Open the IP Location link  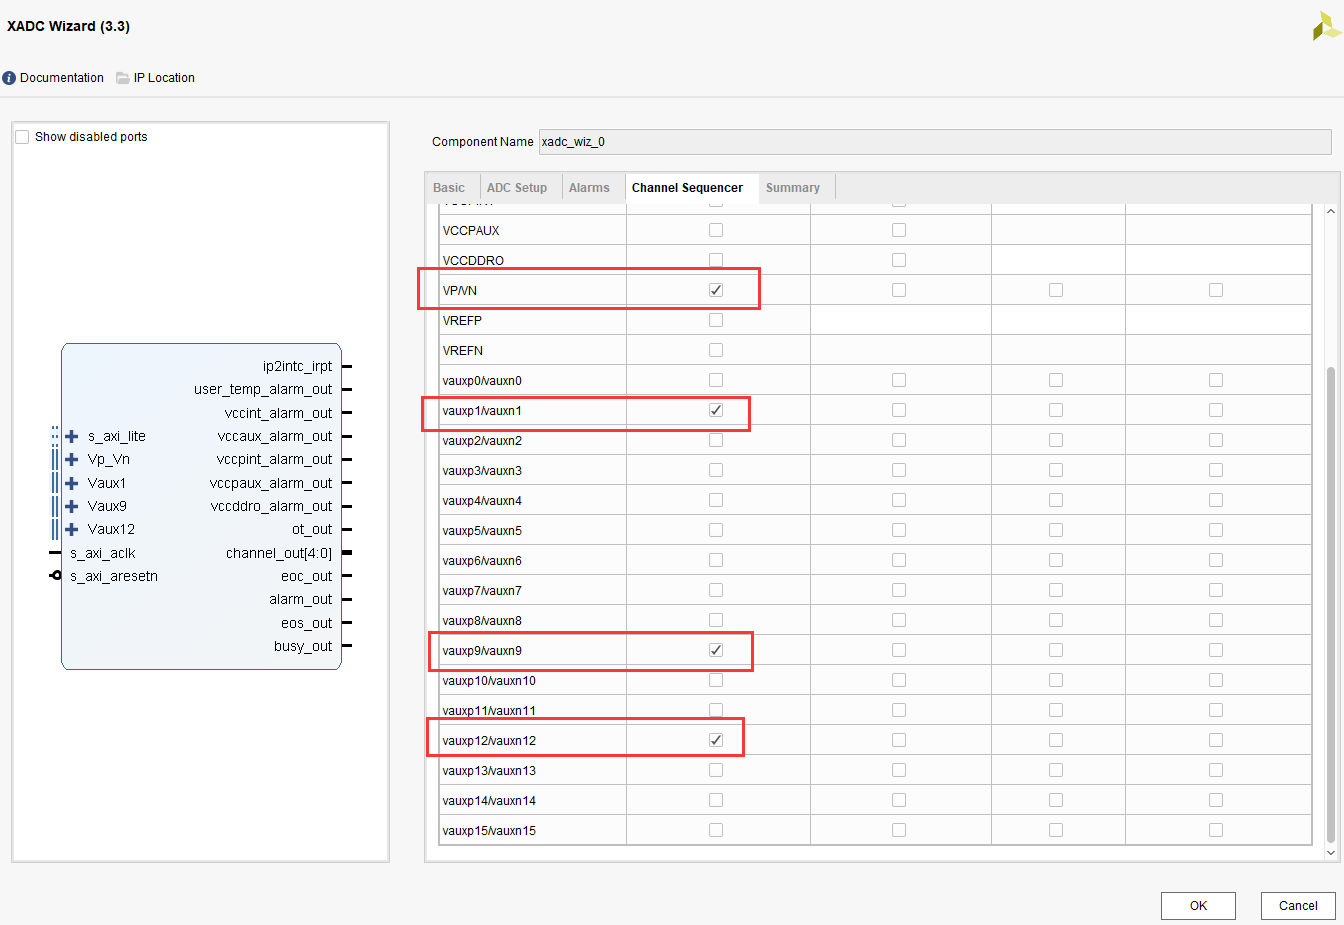[164, 78]
